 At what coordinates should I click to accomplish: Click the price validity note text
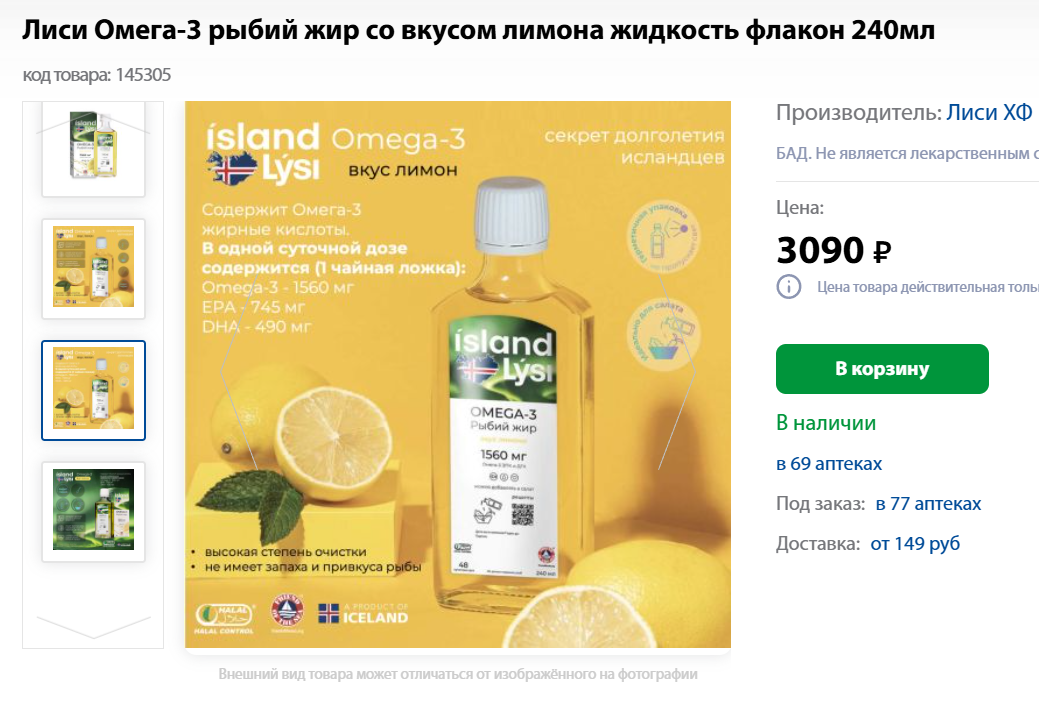tap(928, 287)
